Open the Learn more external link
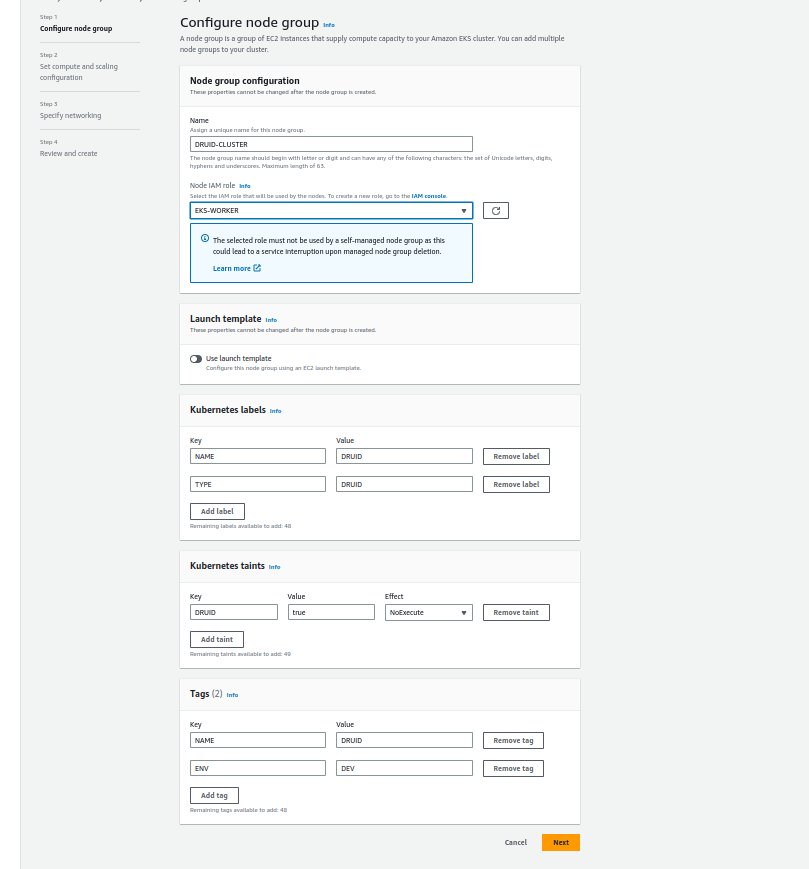The image size is (809, 869). (236, 268)
